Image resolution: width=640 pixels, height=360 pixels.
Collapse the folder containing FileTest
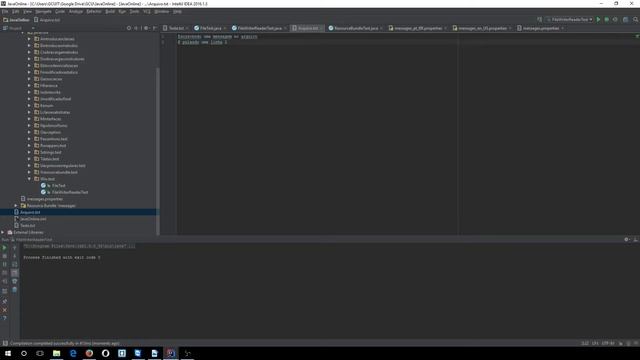29,179
